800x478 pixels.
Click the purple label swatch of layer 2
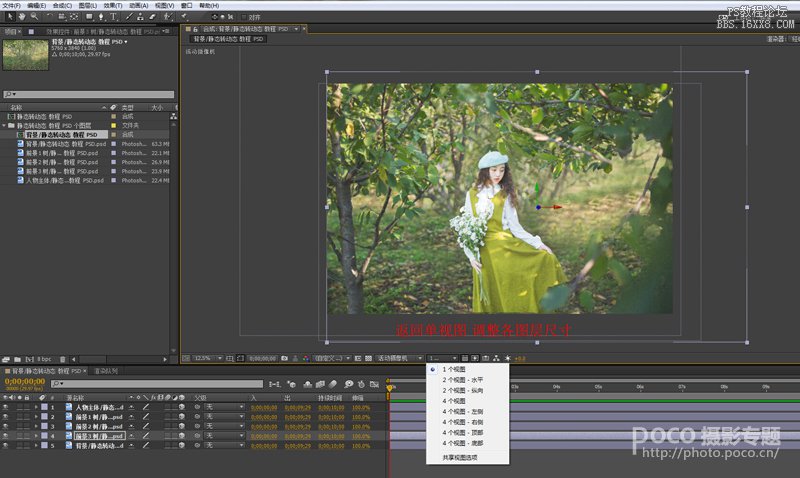point(44,417)
